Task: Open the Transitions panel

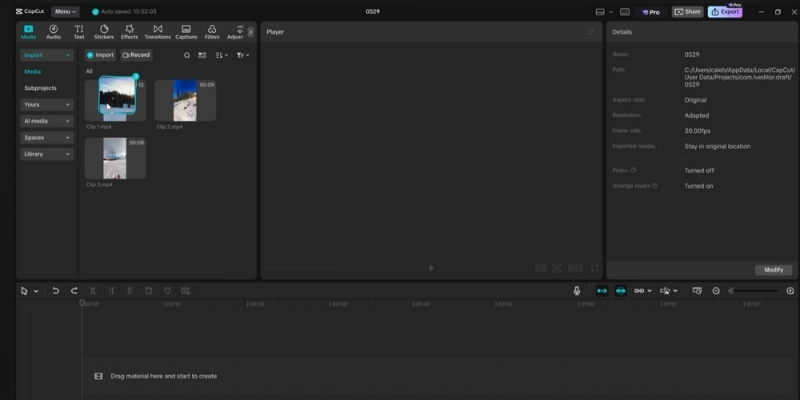Action: [x=157, y=31]
